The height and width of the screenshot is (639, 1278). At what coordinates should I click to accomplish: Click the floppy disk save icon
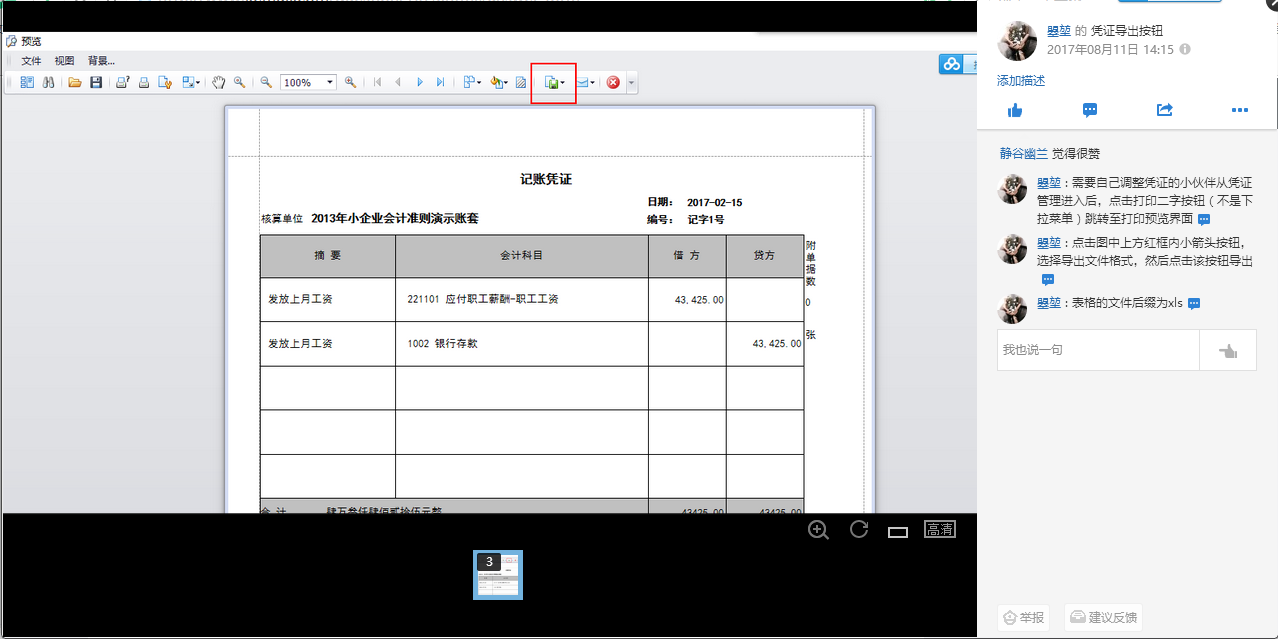coord(96,82)
